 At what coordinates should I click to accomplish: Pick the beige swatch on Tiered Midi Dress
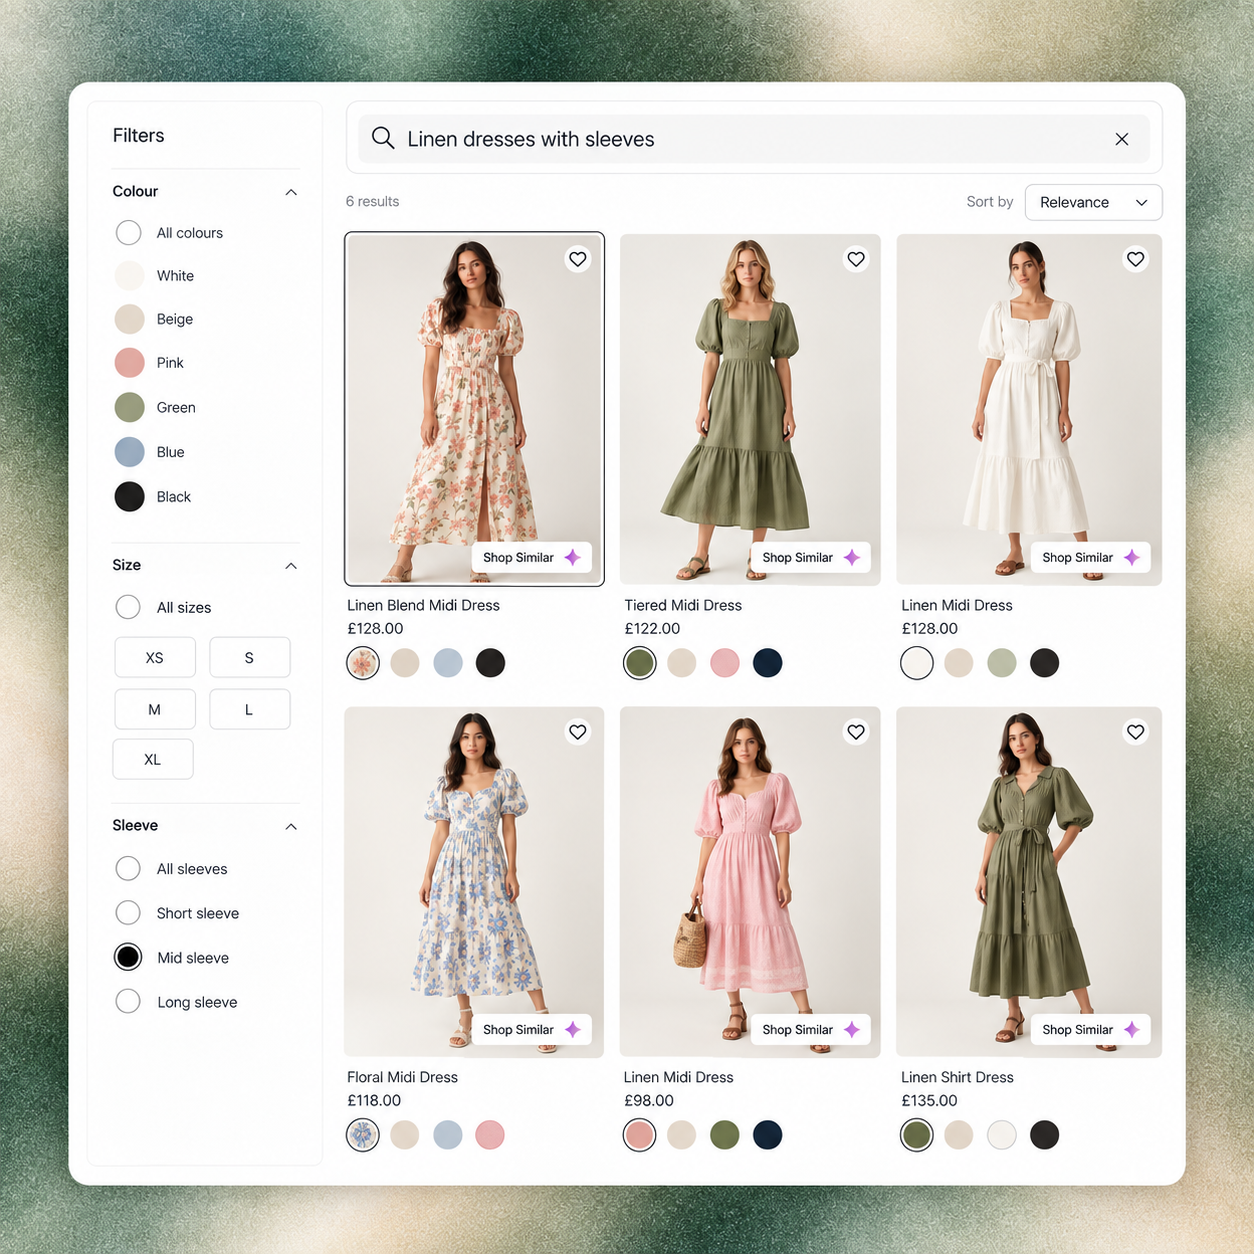(682, 662)
